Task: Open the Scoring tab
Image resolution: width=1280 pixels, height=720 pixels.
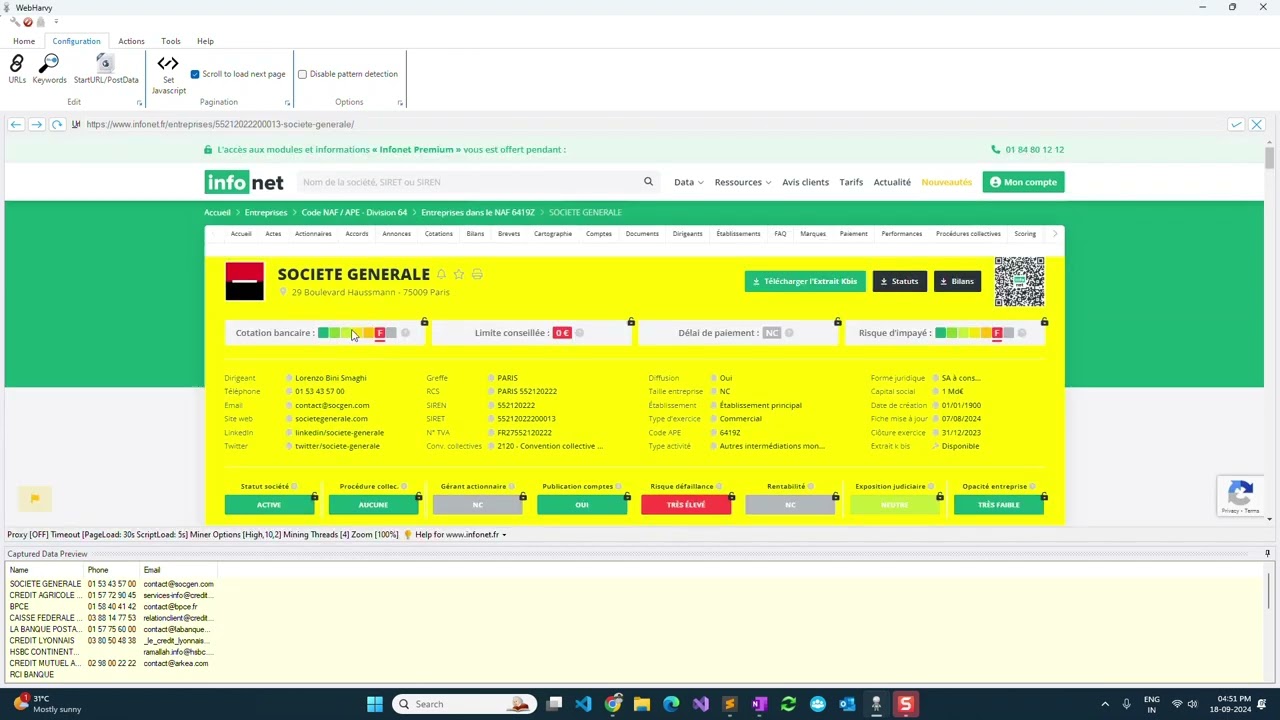Action: pos(1025,234)
